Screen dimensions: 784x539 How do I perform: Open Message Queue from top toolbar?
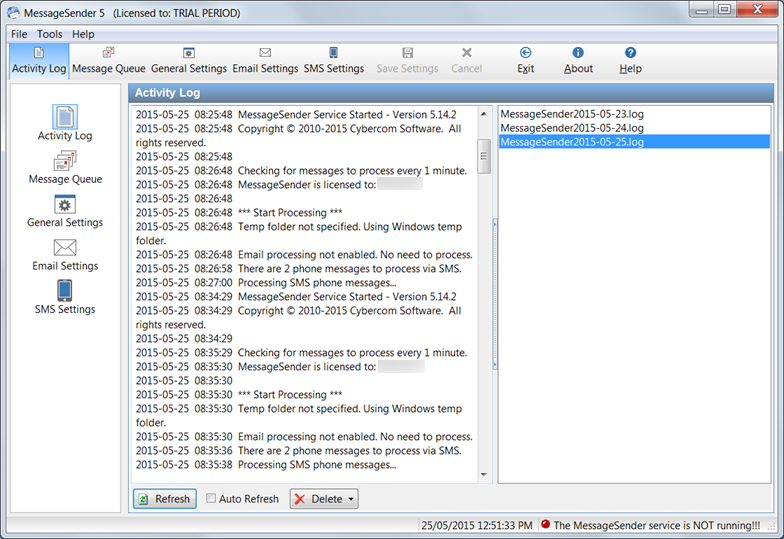point(108,61)
